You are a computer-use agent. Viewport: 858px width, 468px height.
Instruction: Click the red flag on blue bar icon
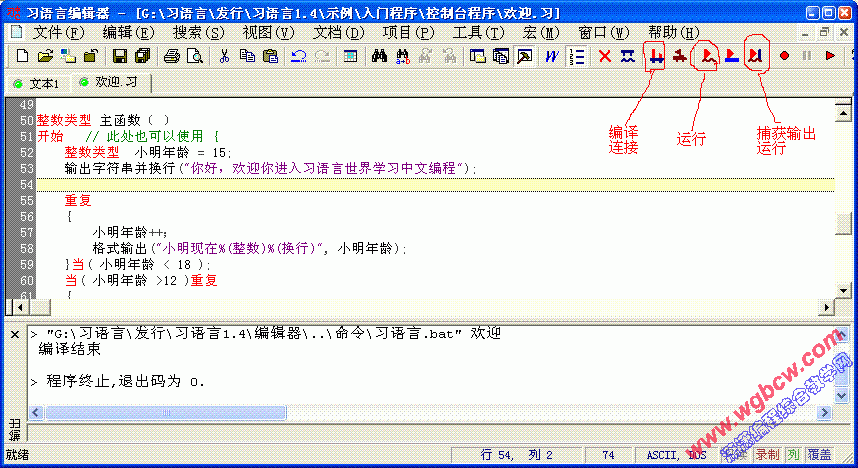pyautogui.click(x=732, y=56)
